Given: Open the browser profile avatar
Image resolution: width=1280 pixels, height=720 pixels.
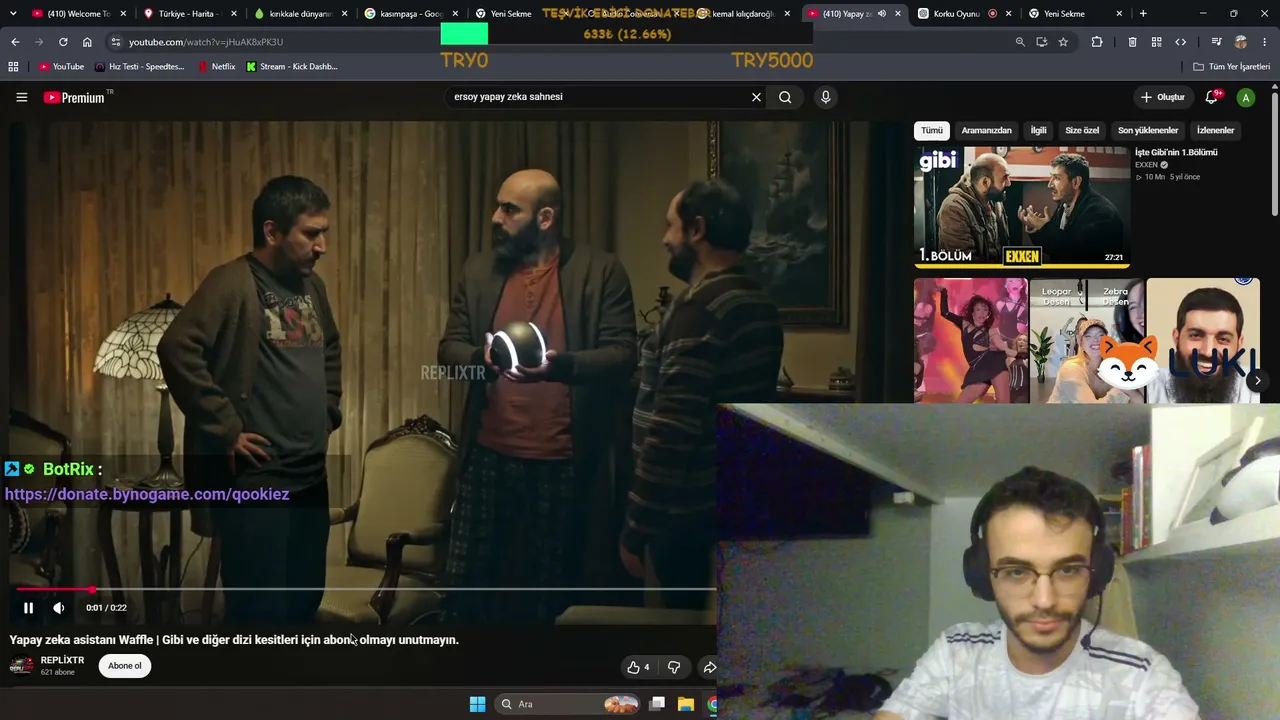Looking at the screenshot, I should [1241, 42].
